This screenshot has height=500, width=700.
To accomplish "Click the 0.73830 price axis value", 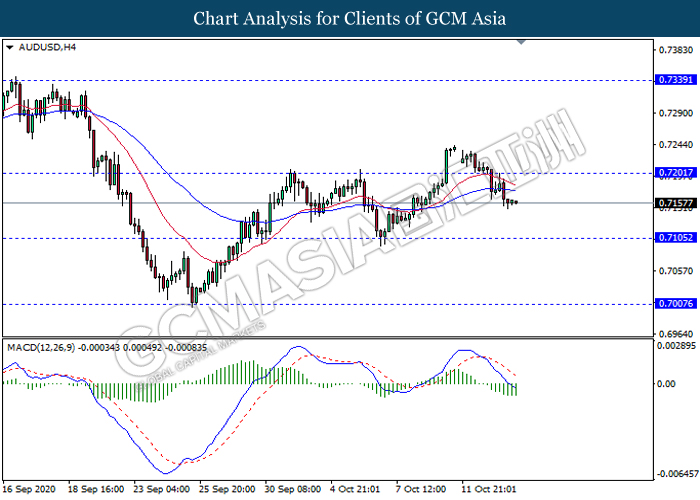I will coord(676,50).
